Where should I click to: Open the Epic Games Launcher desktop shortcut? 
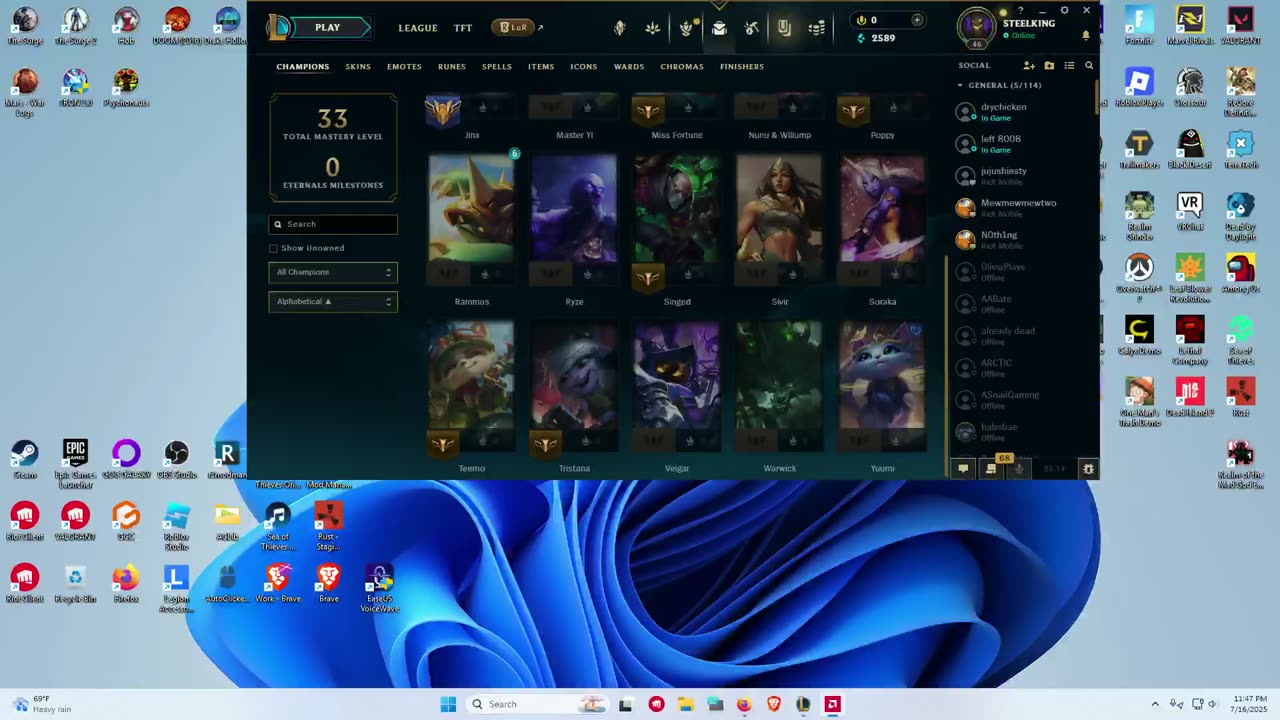coord(75,461)
